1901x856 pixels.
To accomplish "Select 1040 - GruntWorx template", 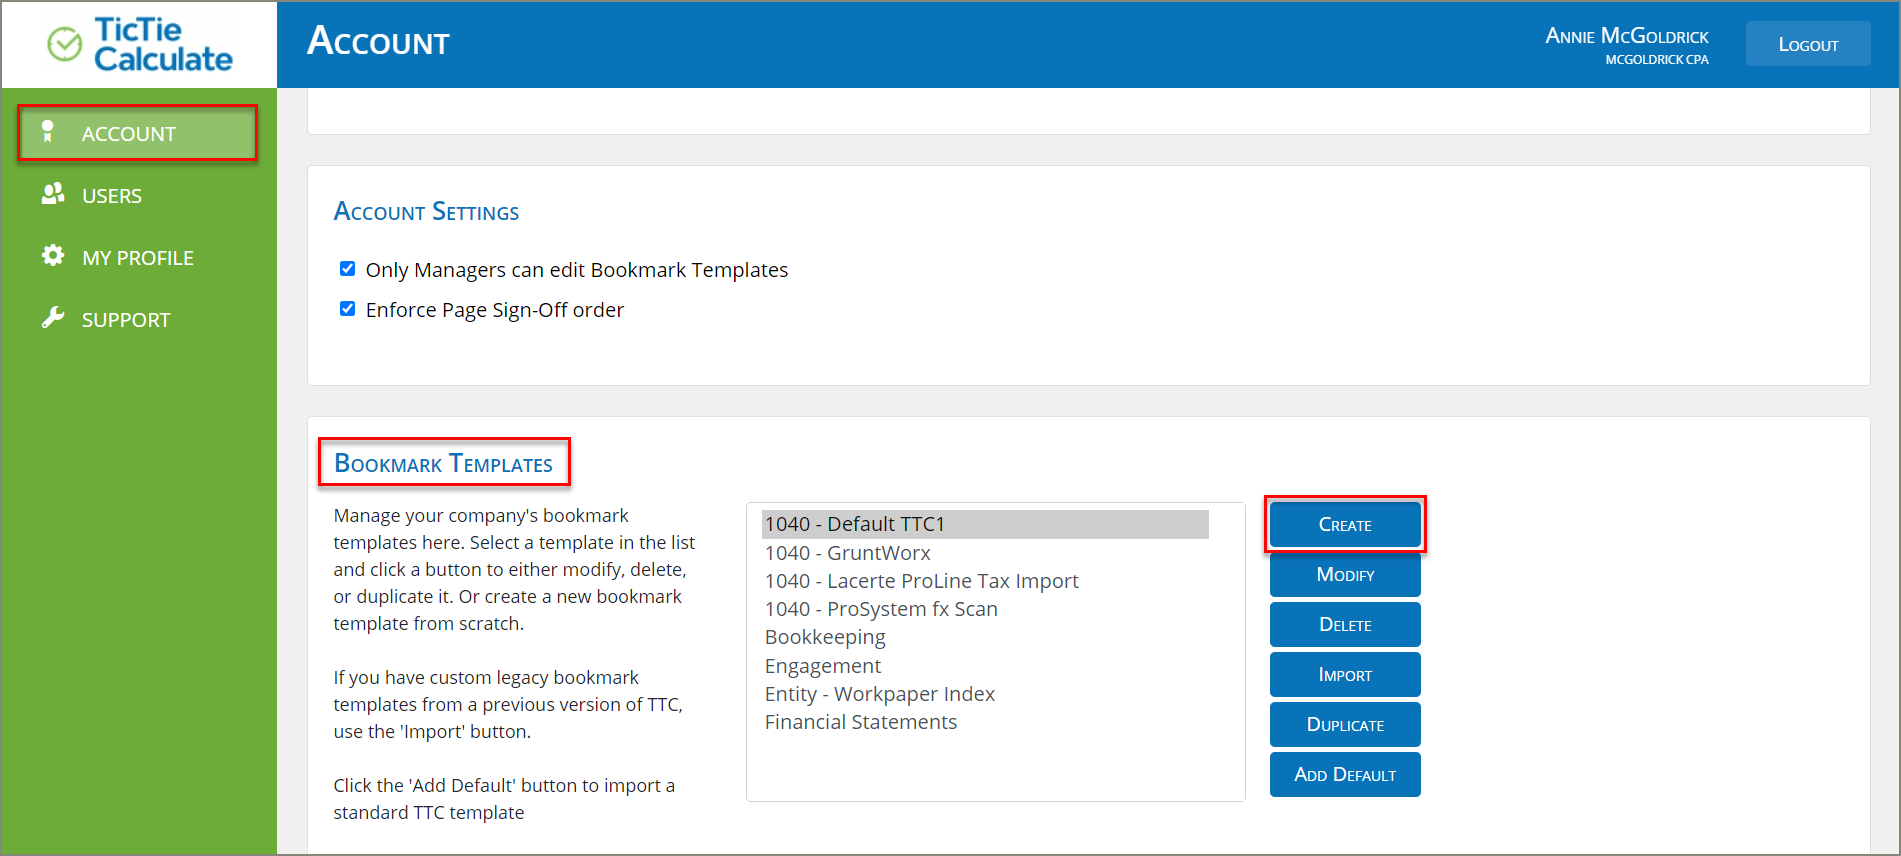I will (847, 553).
